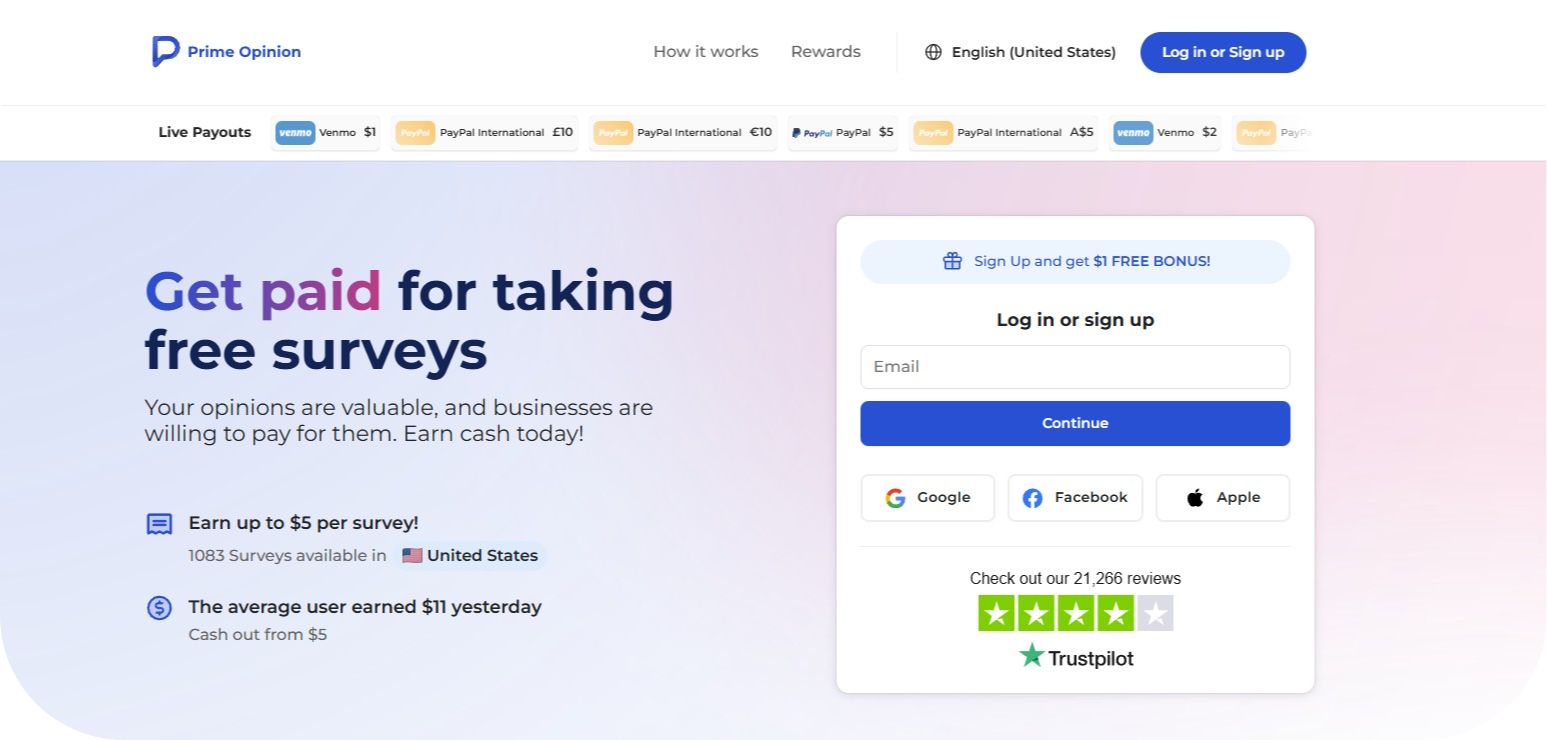Click the Facebook logo icon
The height and width of the screenshot is (740, 1547).
tap(1032, 498)
